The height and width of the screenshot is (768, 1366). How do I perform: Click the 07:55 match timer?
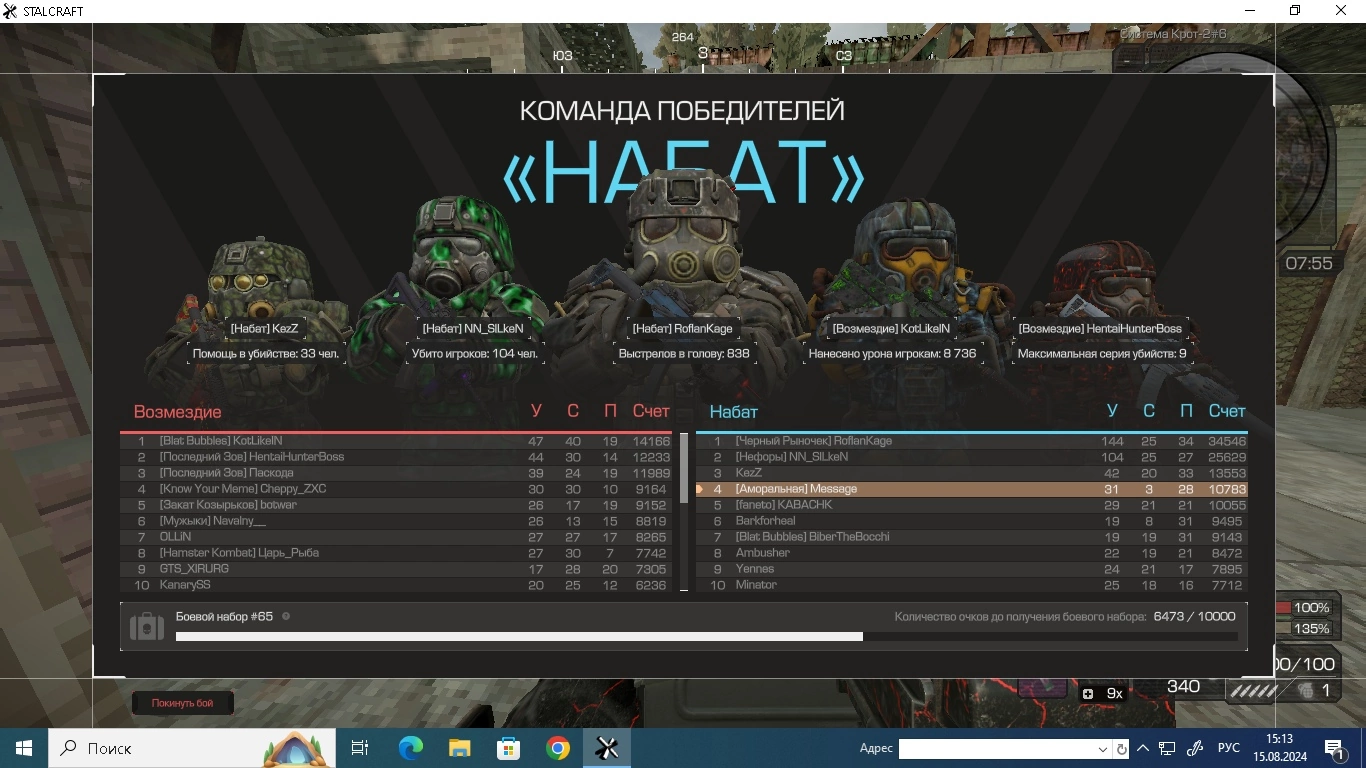1309,264
